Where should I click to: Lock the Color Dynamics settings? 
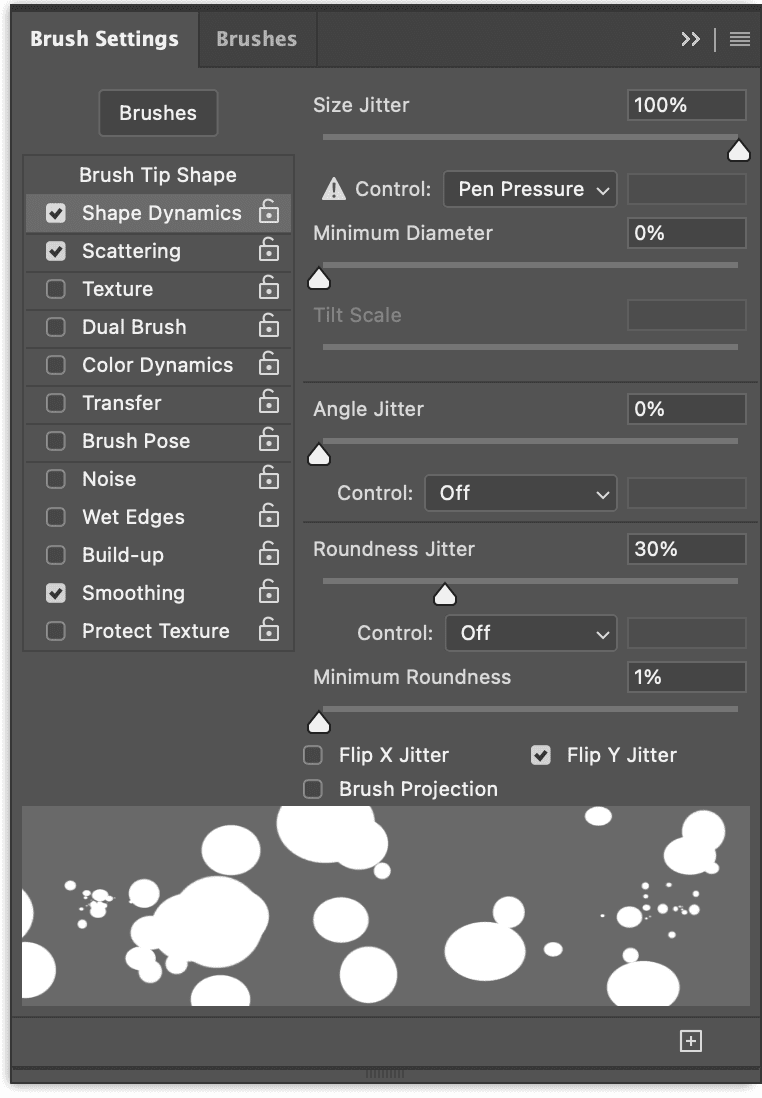(x=269, y=365)
